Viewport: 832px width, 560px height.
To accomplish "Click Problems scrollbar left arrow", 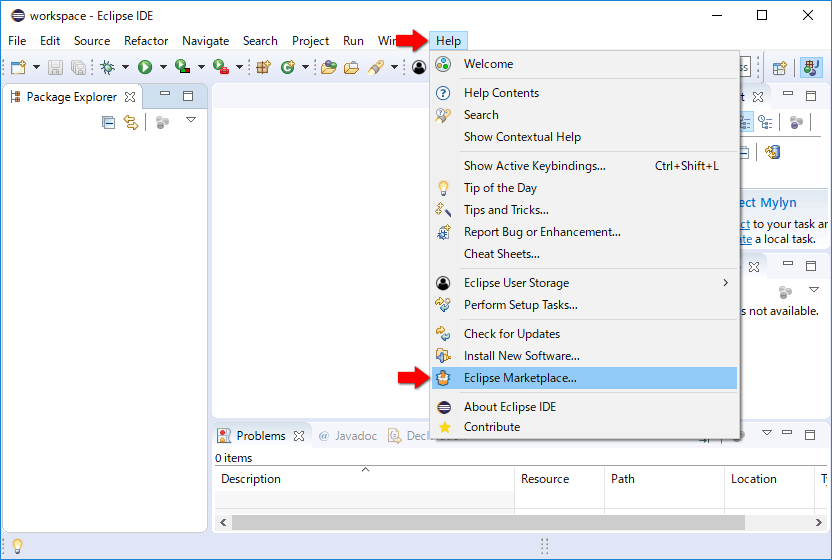I will 223,522.
